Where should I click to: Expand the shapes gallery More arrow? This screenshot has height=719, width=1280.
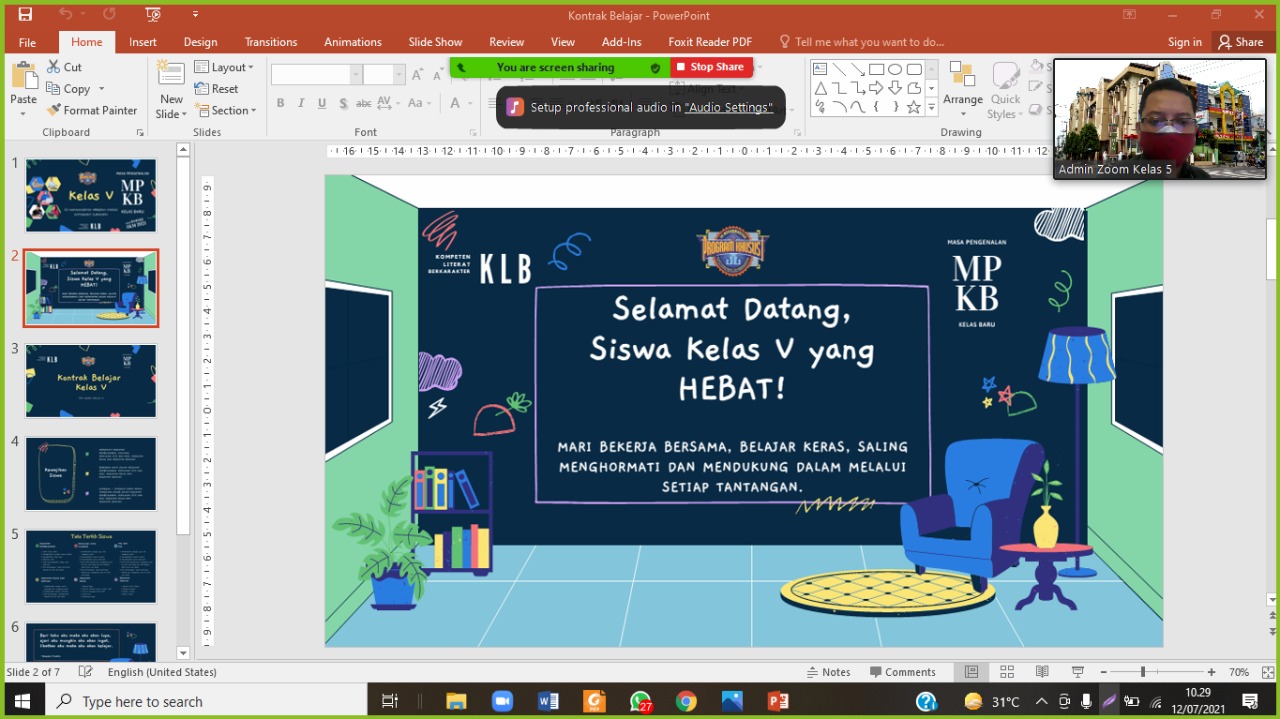pos(932,106)
